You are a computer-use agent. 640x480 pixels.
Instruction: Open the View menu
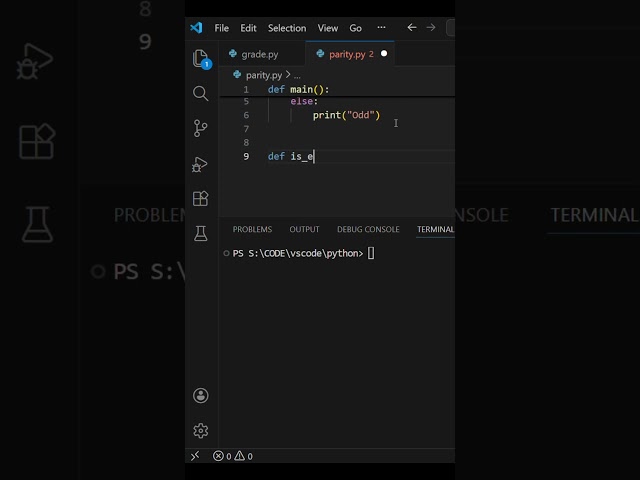click(x=328, y=28)
